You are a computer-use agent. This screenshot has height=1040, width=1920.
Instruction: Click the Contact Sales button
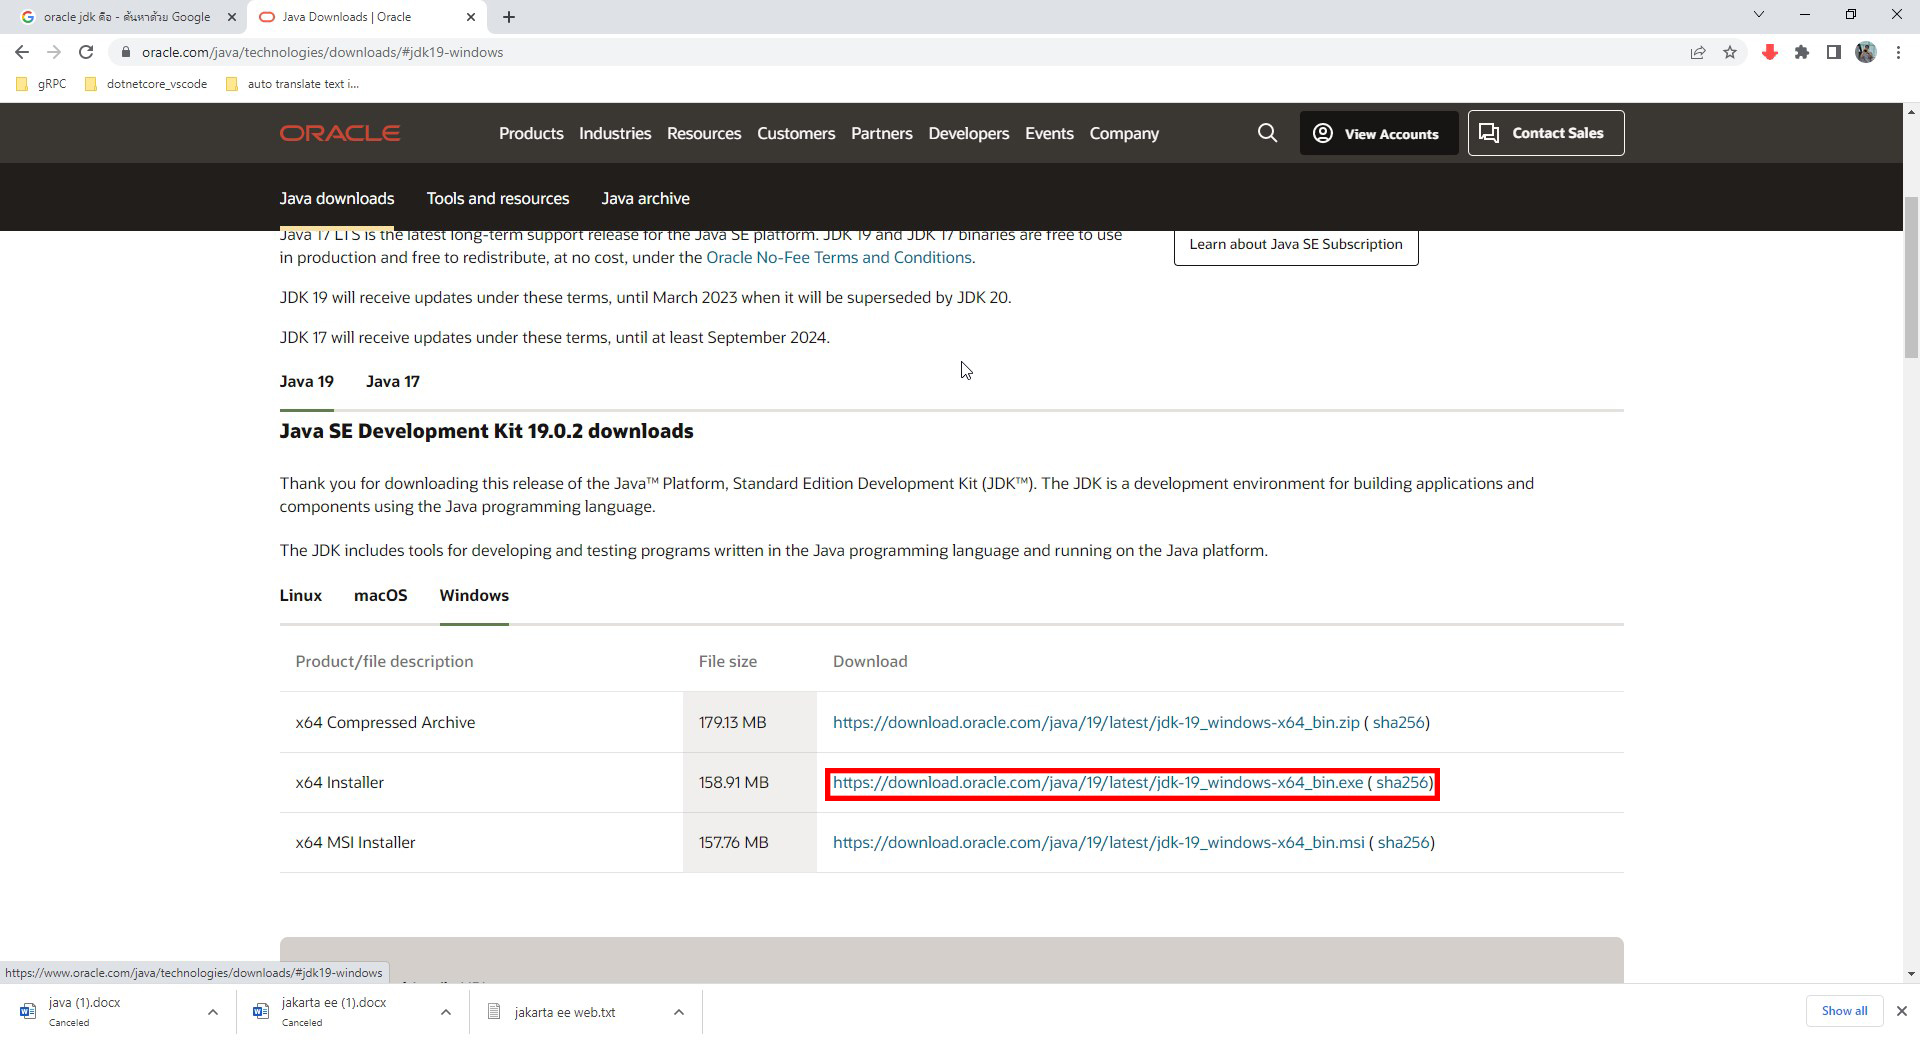(1546, 133)
